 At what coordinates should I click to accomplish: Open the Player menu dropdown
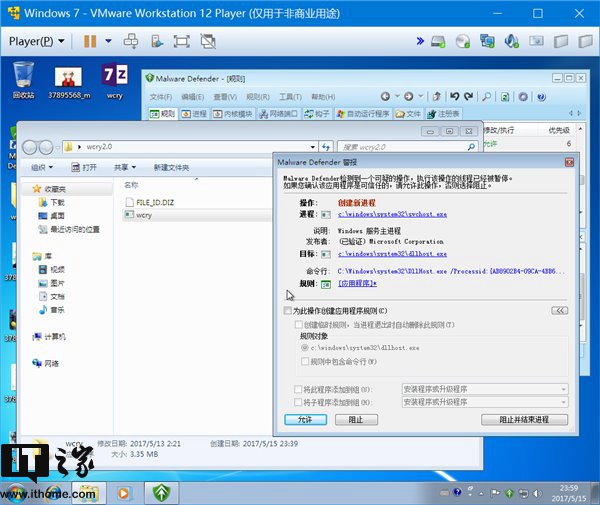click(x=36, y=41)
